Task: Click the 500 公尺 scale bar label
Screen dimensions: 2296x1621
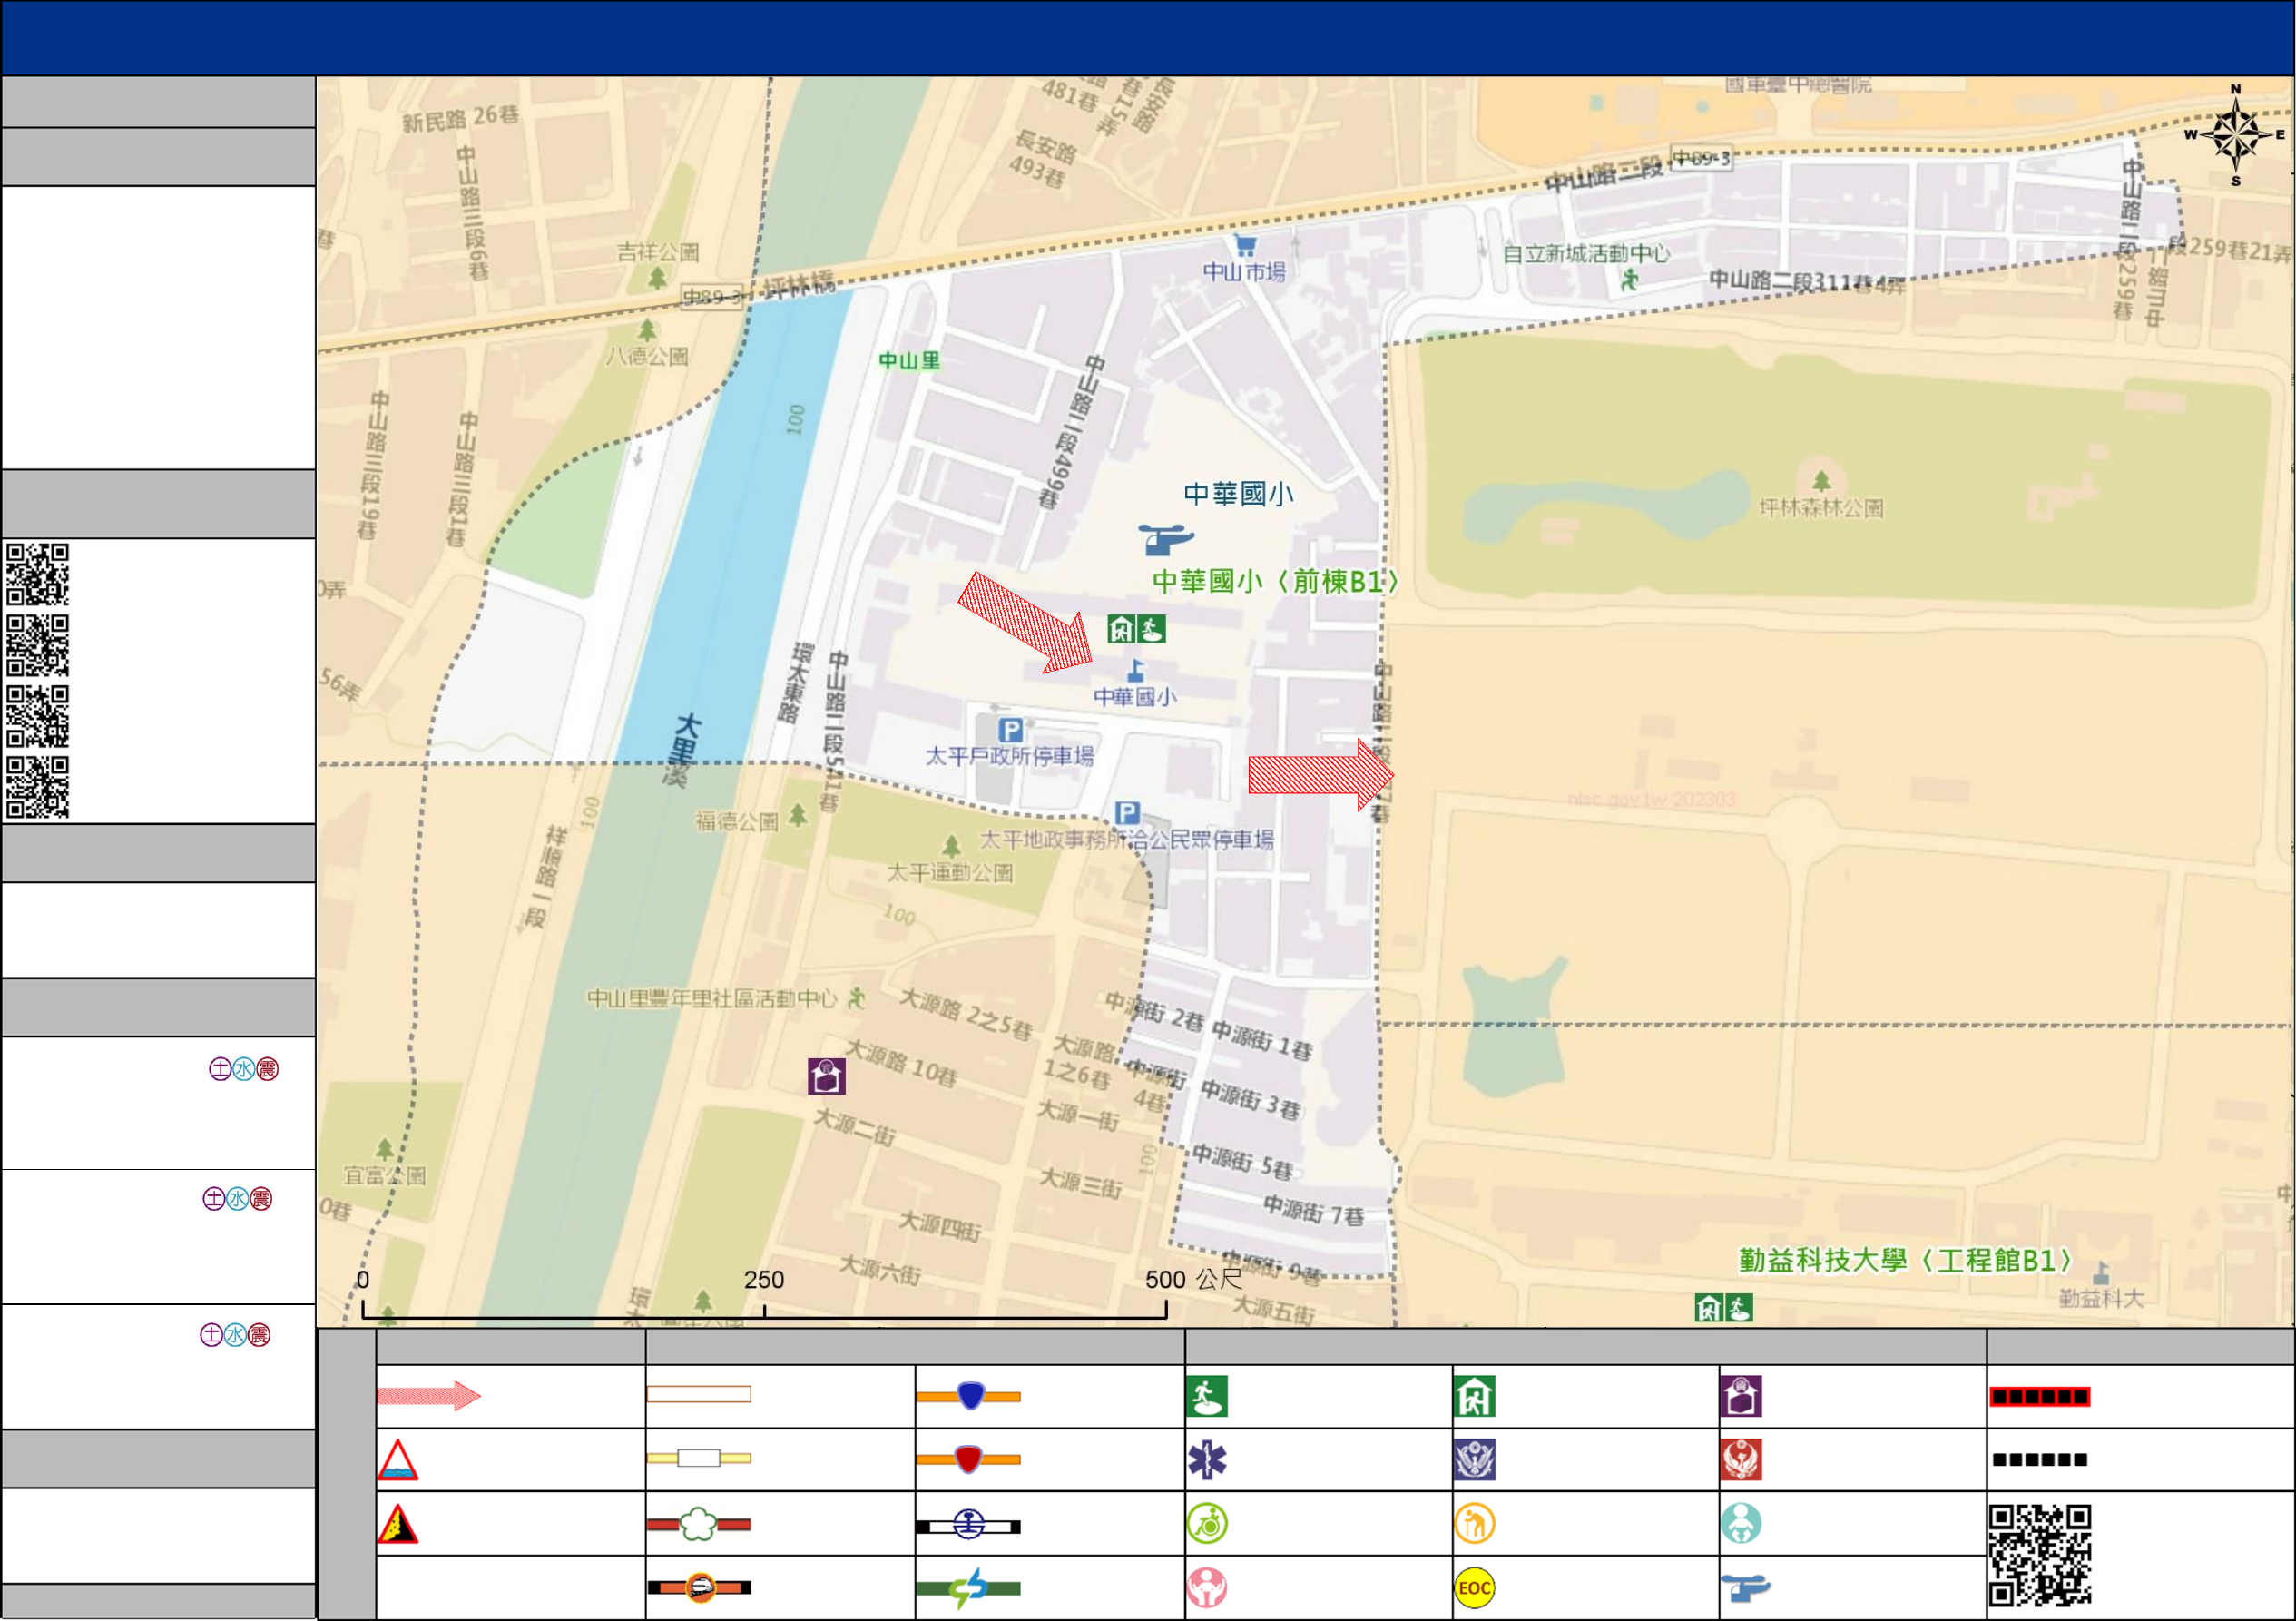Action: pos(1194,1279)
